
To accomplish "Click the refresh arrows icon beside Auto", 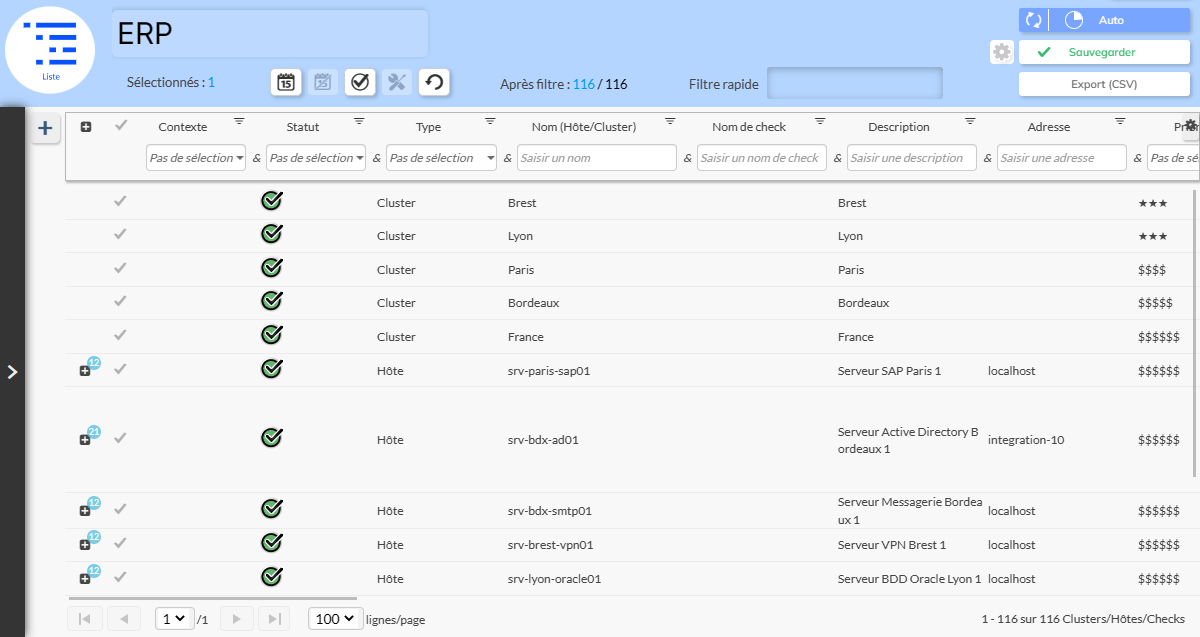I will point(1034,20).
